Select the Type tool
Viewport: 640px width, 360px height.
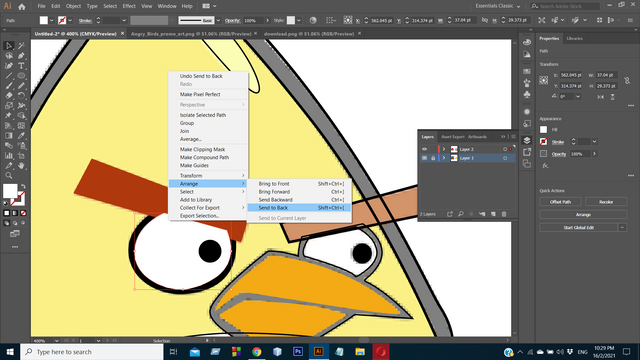point(21,66)
